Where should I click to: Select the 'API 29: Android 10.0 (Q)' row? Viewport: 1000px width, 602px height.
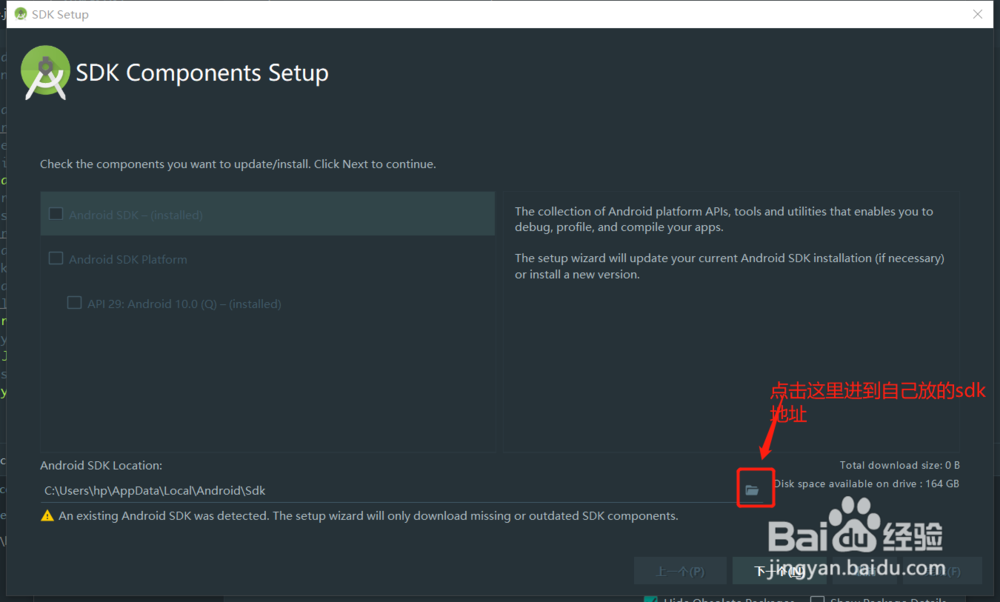[x=268, y=304]
